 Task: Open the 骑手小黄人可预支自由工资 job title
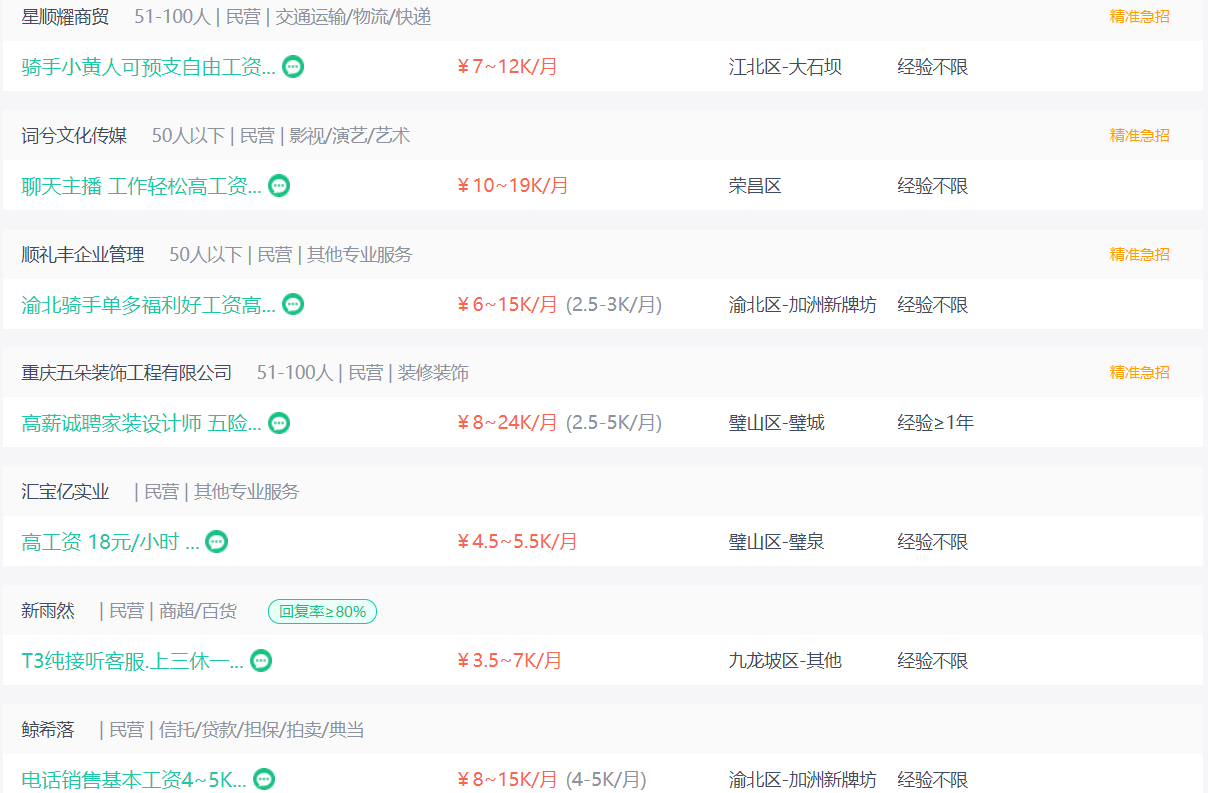[x=149, y=67]
